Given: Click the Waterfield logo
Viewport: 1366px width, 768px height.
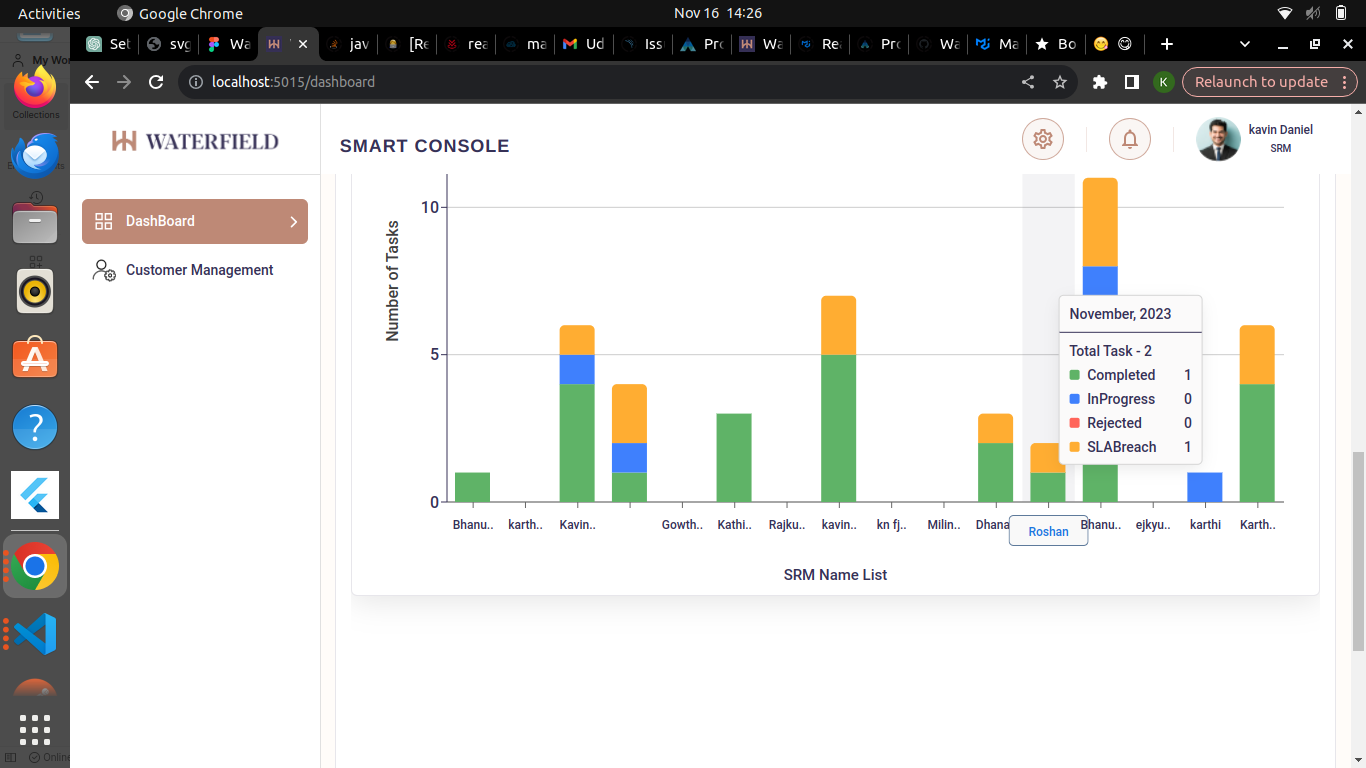Looking at the screenshot, I should (194, 140).
